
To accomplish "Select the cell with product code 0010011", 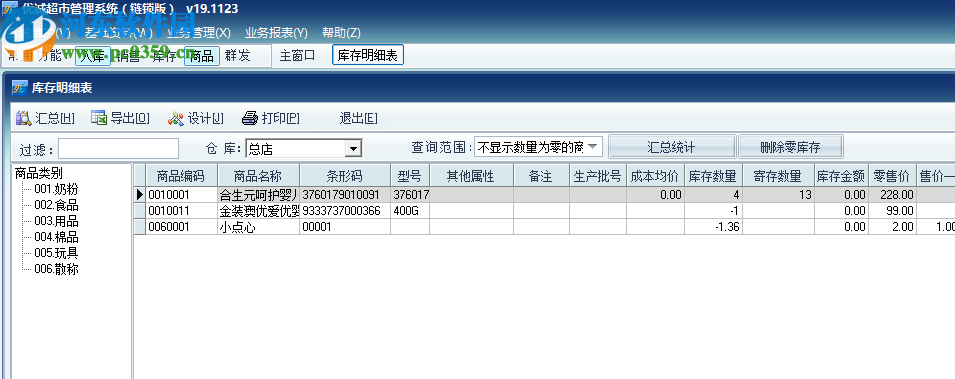I will pos(181,211).
